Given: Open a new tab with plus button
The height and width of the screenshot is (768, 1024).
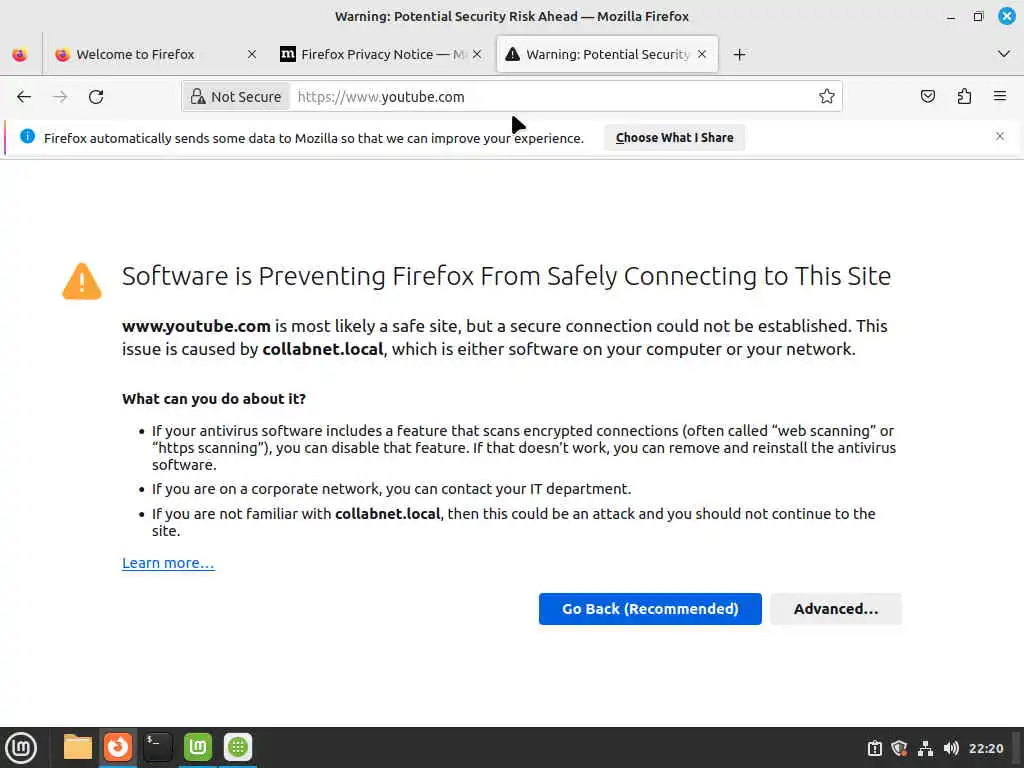Looking at the screenshot, I should coord(739,55).
